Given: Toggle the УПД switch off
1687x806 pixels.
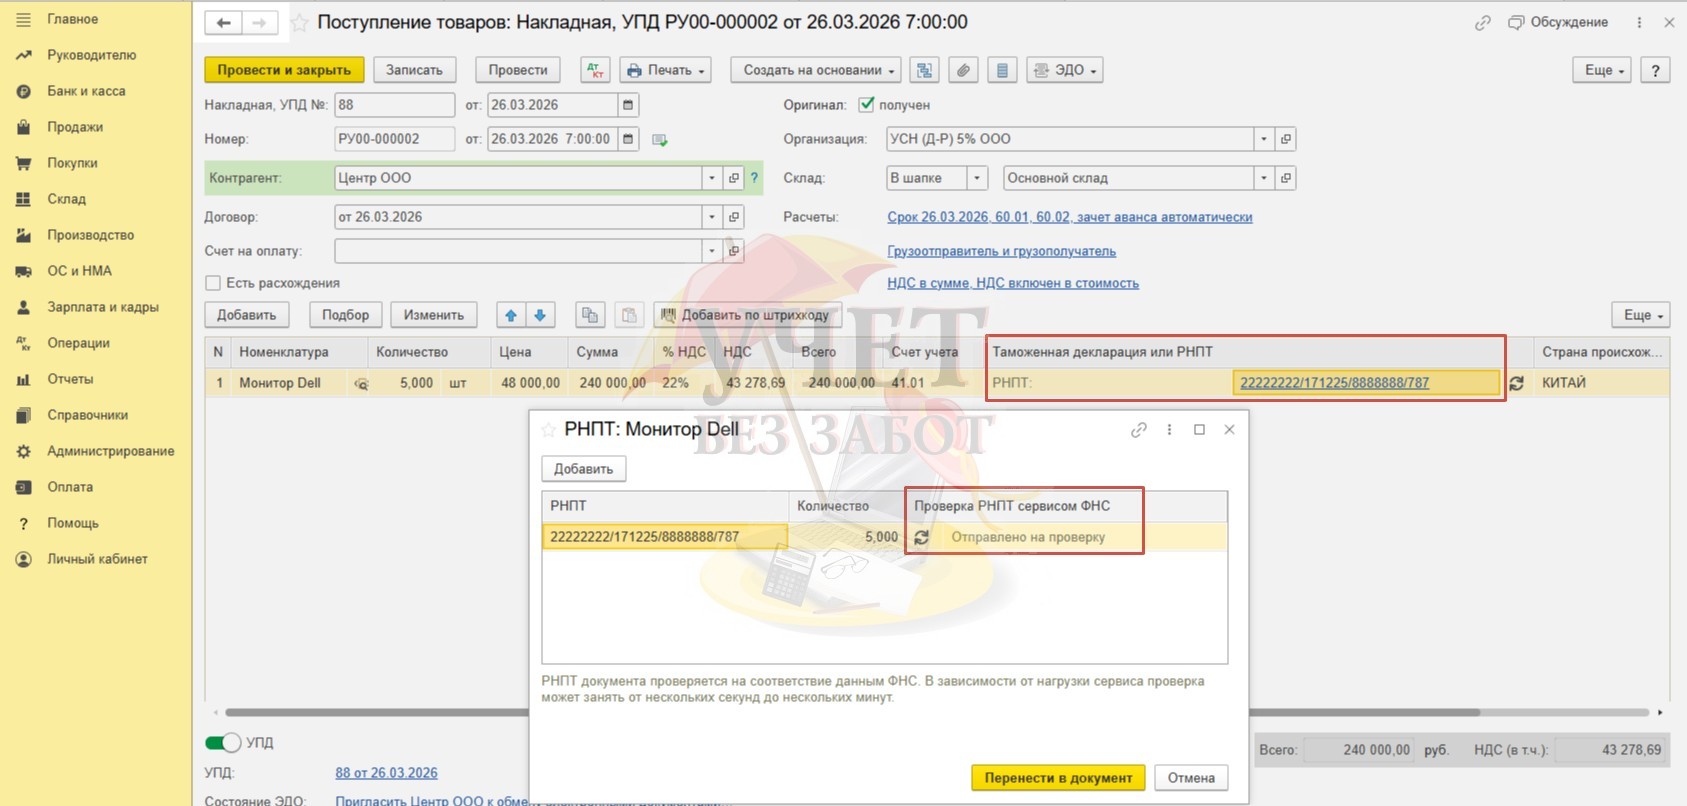Looking at the screenshot, I should point(223,743).
